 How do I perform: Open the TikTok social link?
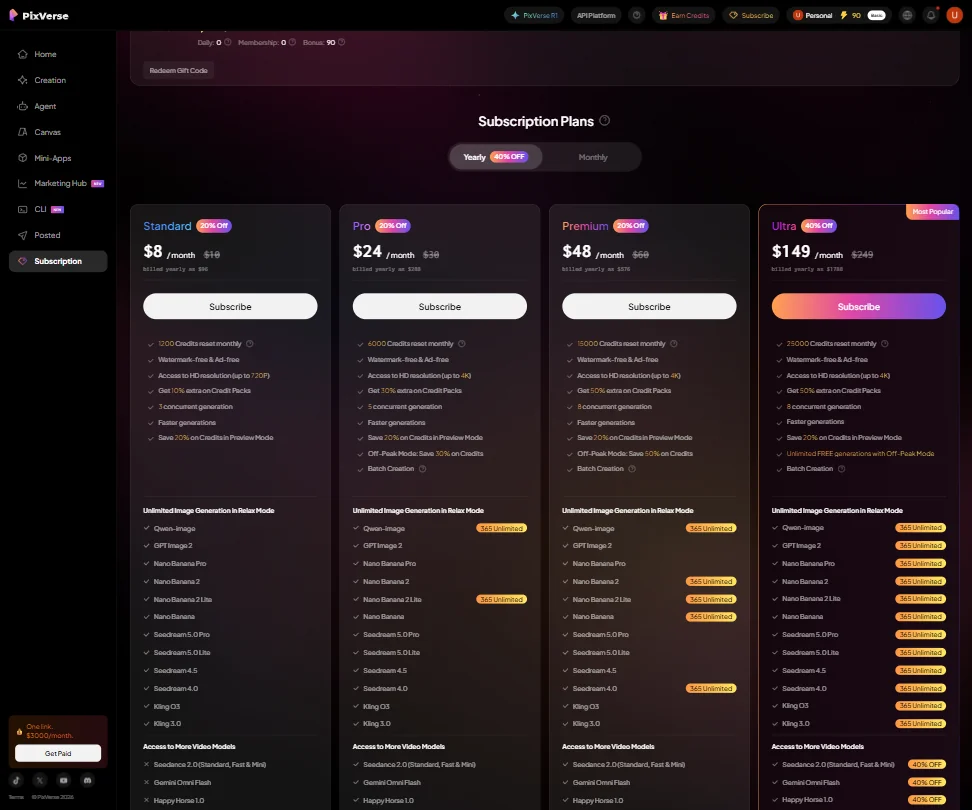17,780
